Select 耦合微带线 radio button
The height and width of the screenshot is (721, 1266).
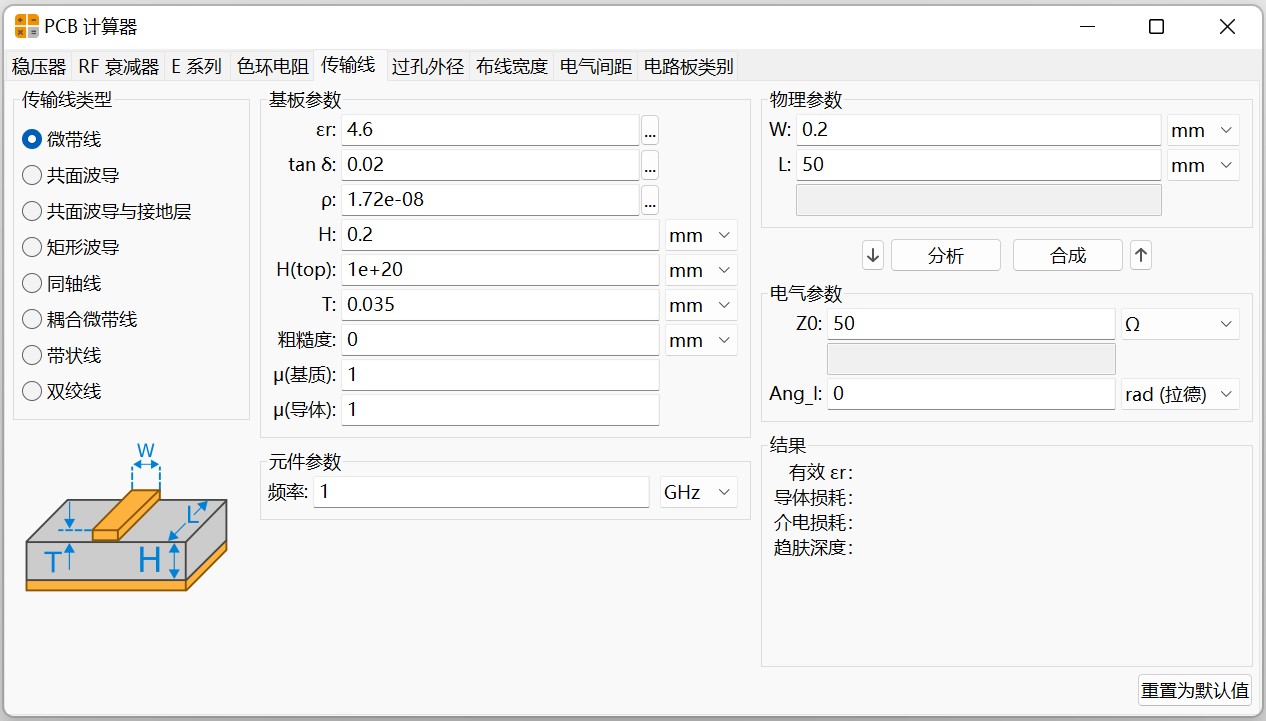pyautogui.click(x=80, y=319)
